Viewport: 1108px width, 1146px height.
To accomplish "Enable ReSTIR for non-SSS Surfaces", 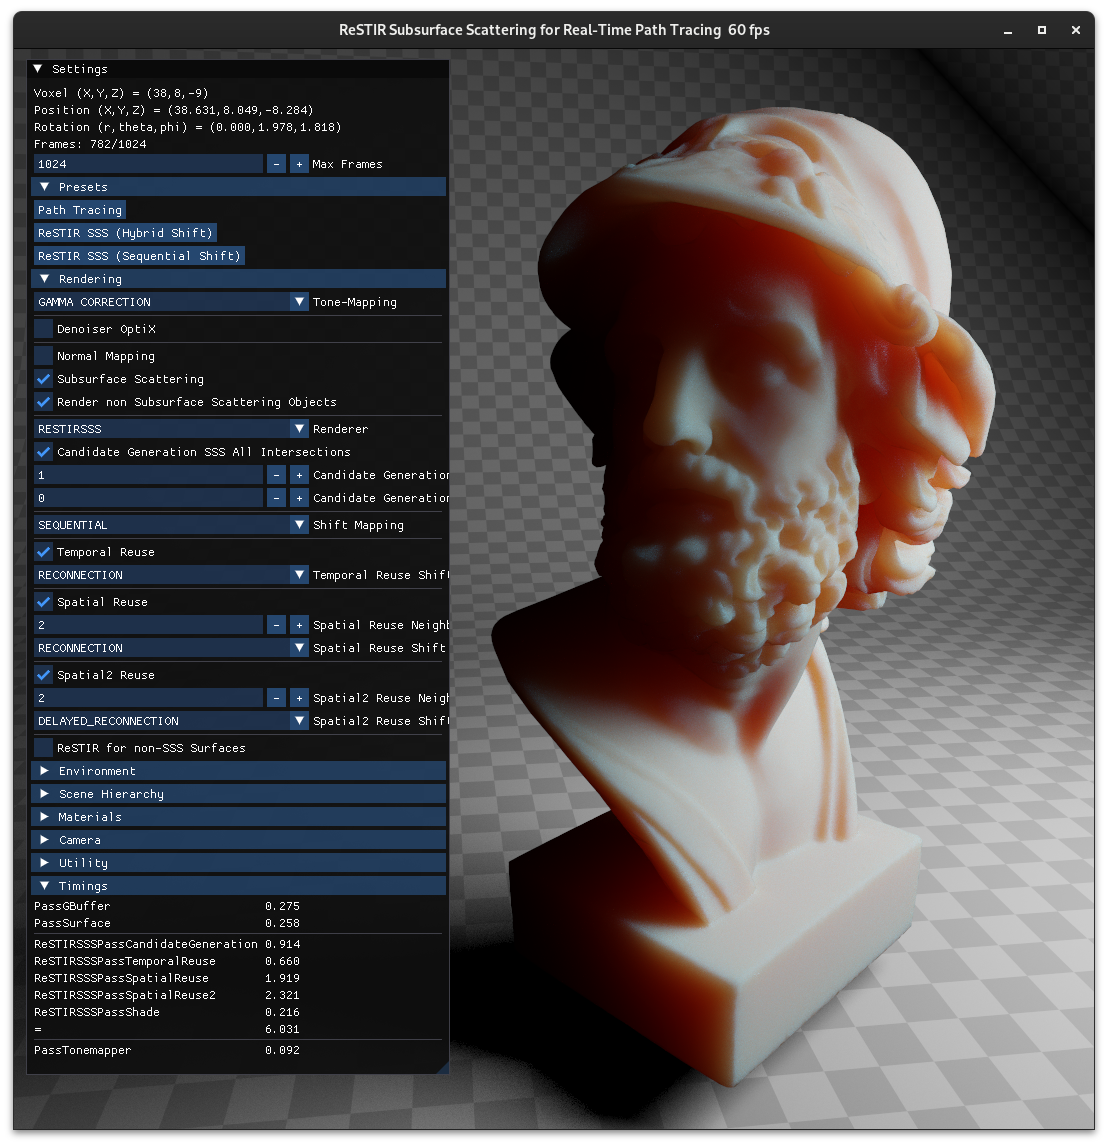I will [x=44, y=748].
